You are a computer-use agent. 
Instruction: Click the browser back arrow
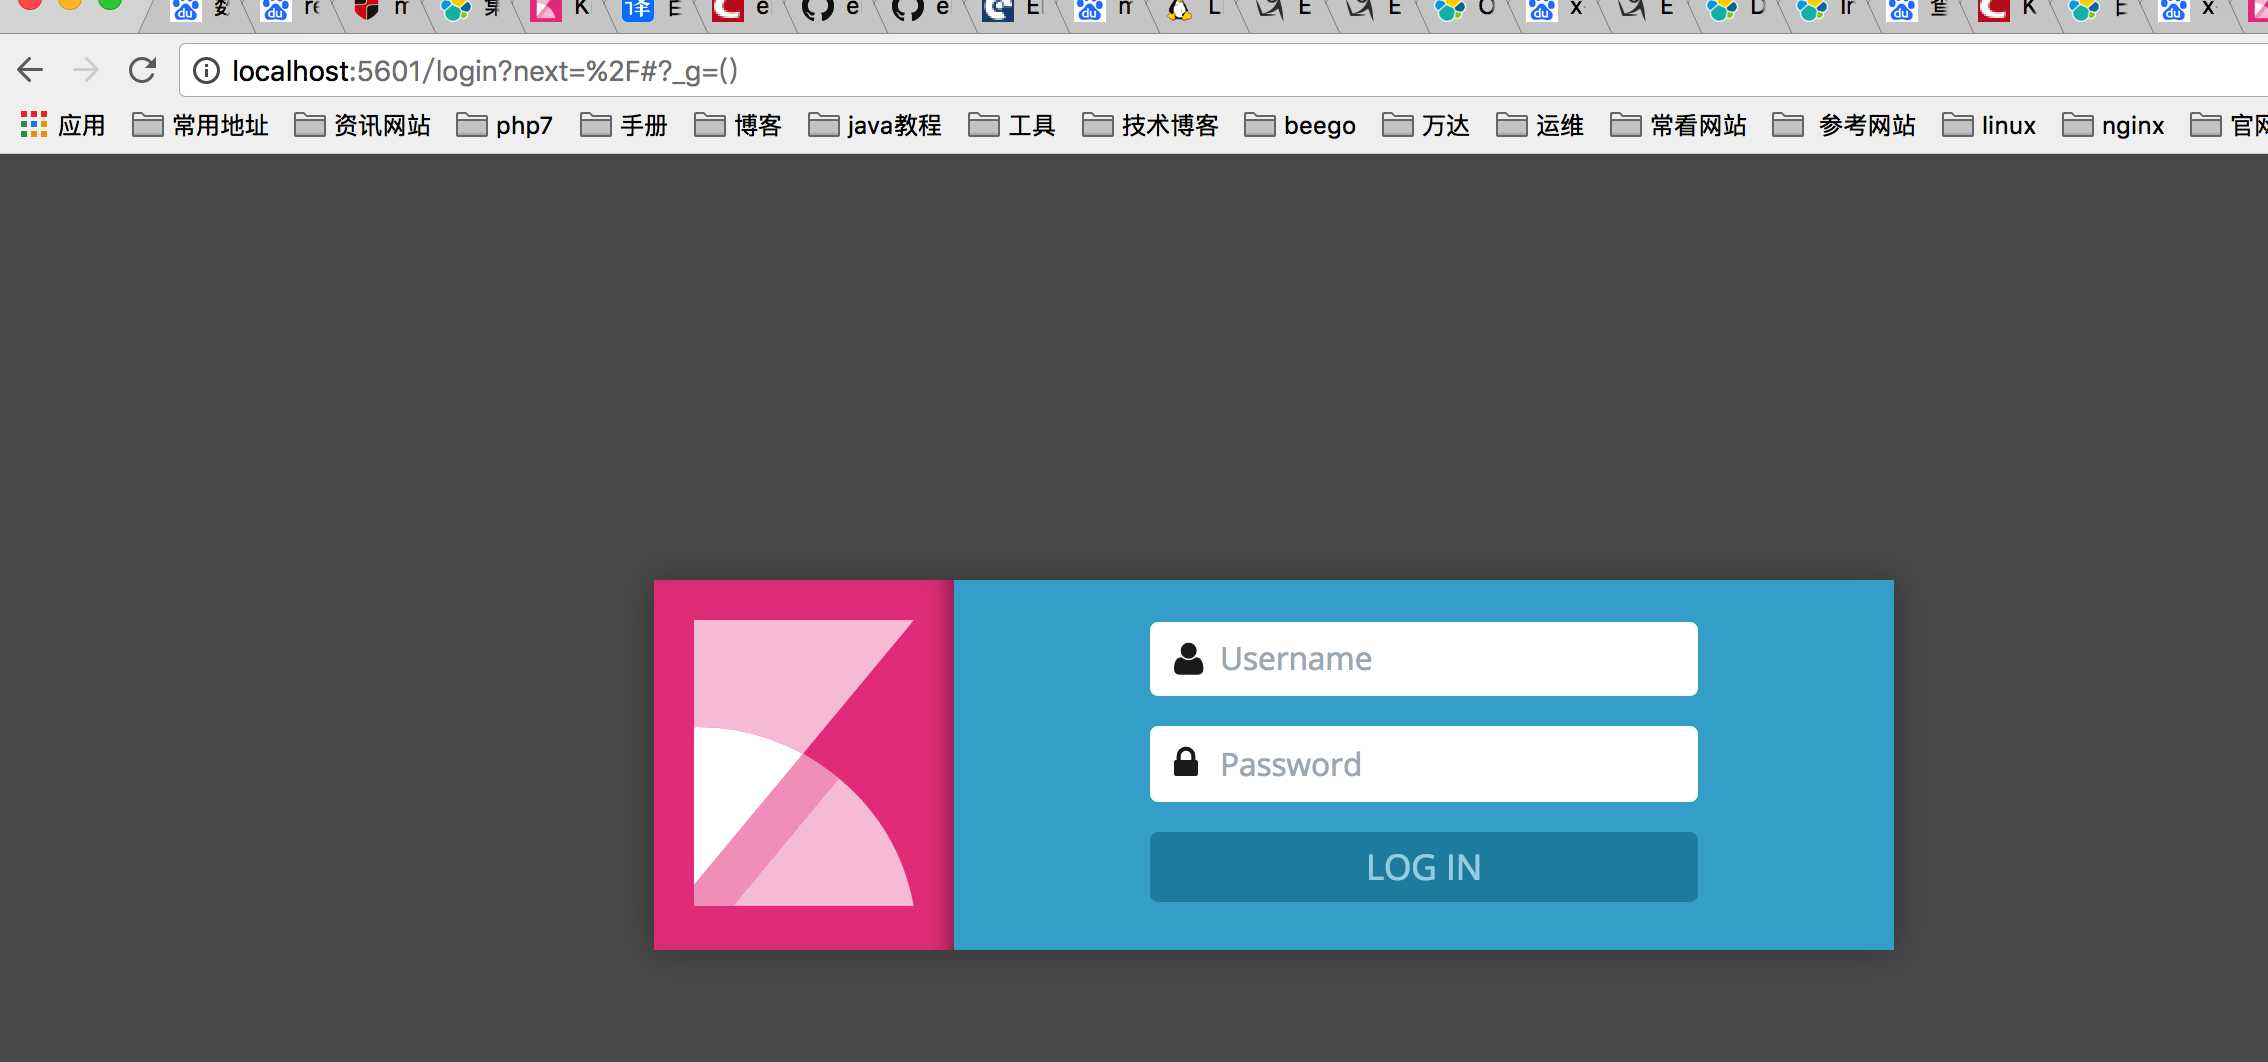(x=31, y=70)
